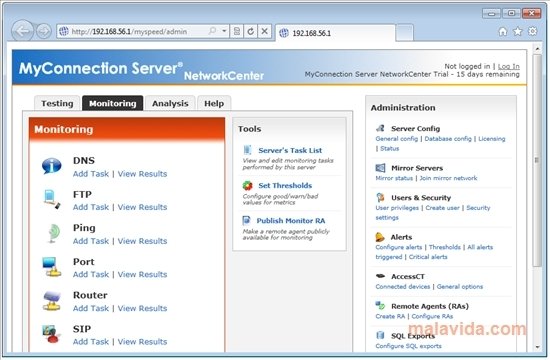This screenshot has width=550, height=360.
Task: Click the Remote Agents icon
Action: point(380,306)
